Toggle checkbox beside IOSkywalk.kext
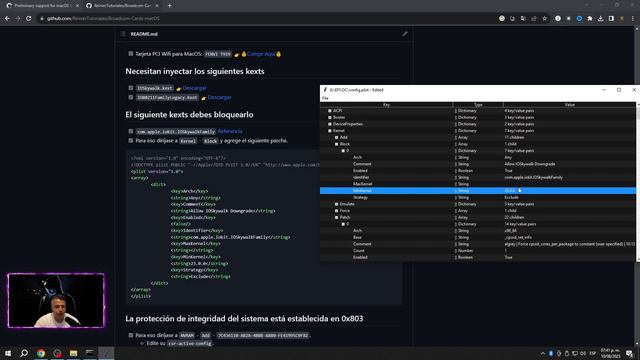 point(131,88)
